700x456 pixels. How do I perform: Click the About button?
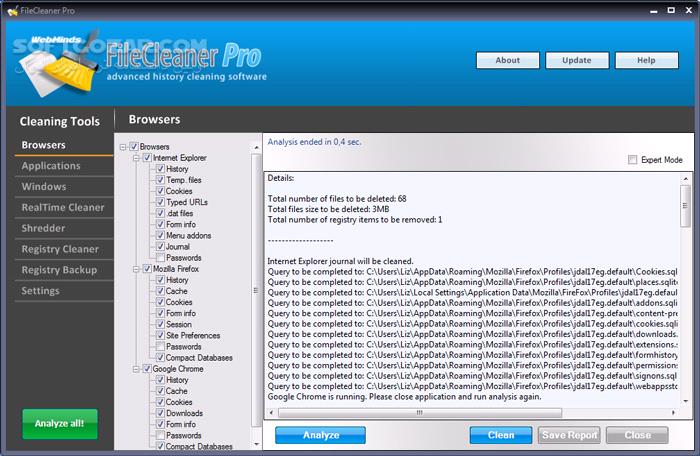pos(508,60)
